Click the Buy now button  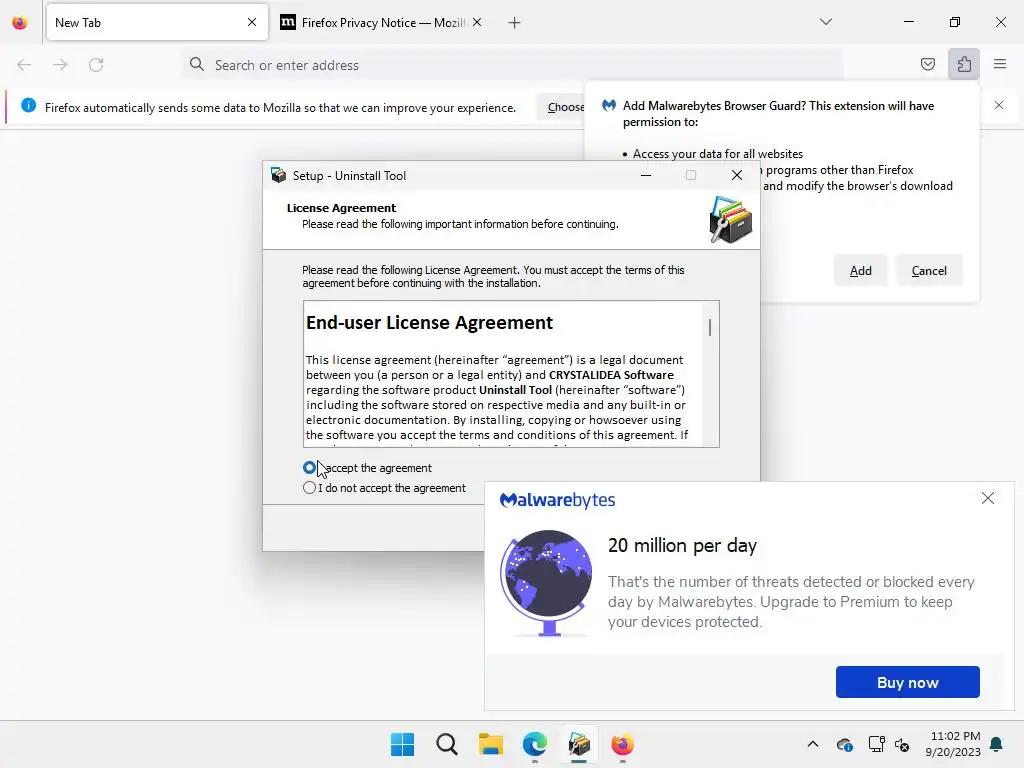pos(907,682)
